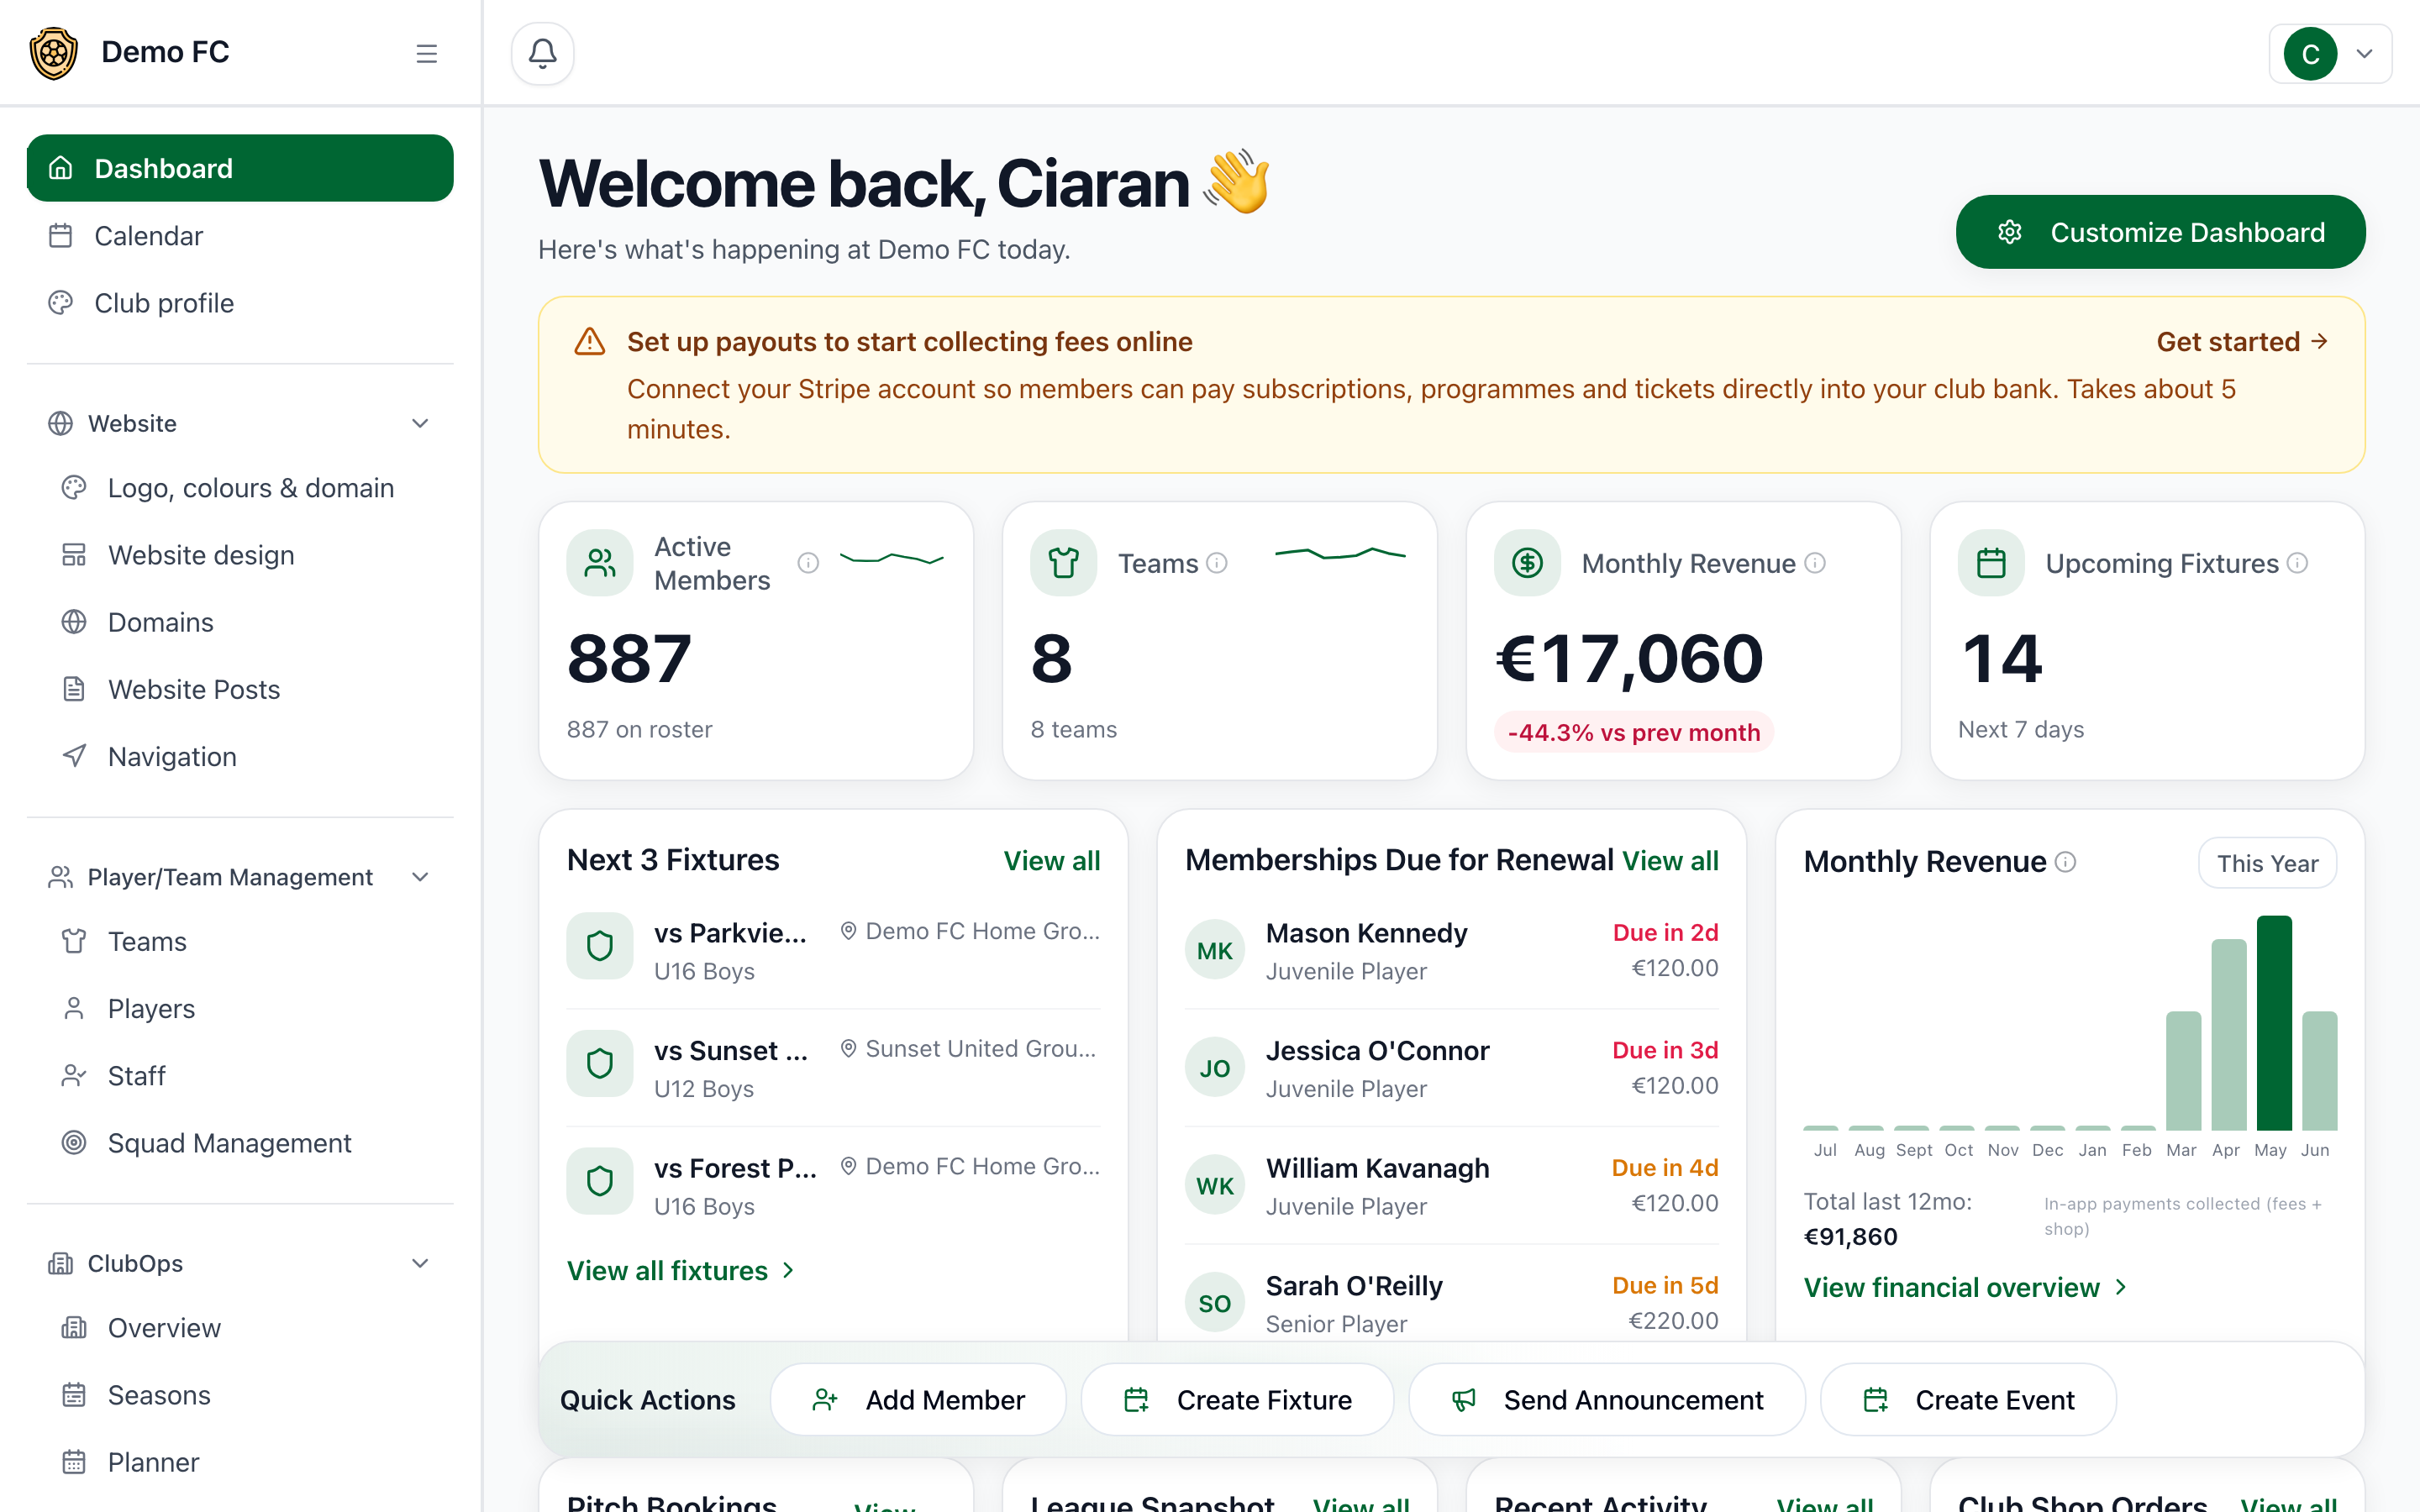The image size is (2420, 1512).
Task: Click the green C user avatar
Action: click(2310, 54)
